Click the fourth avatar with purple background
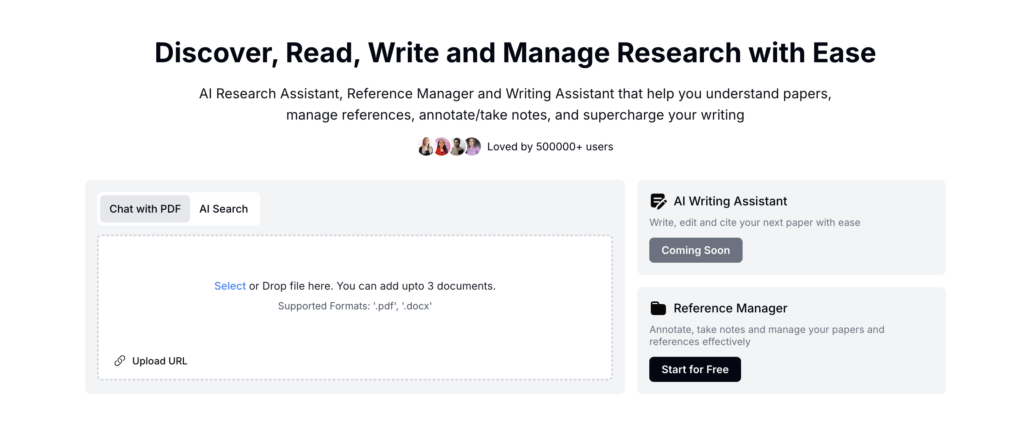This screenshot has height=432, width=1024. 473,147
